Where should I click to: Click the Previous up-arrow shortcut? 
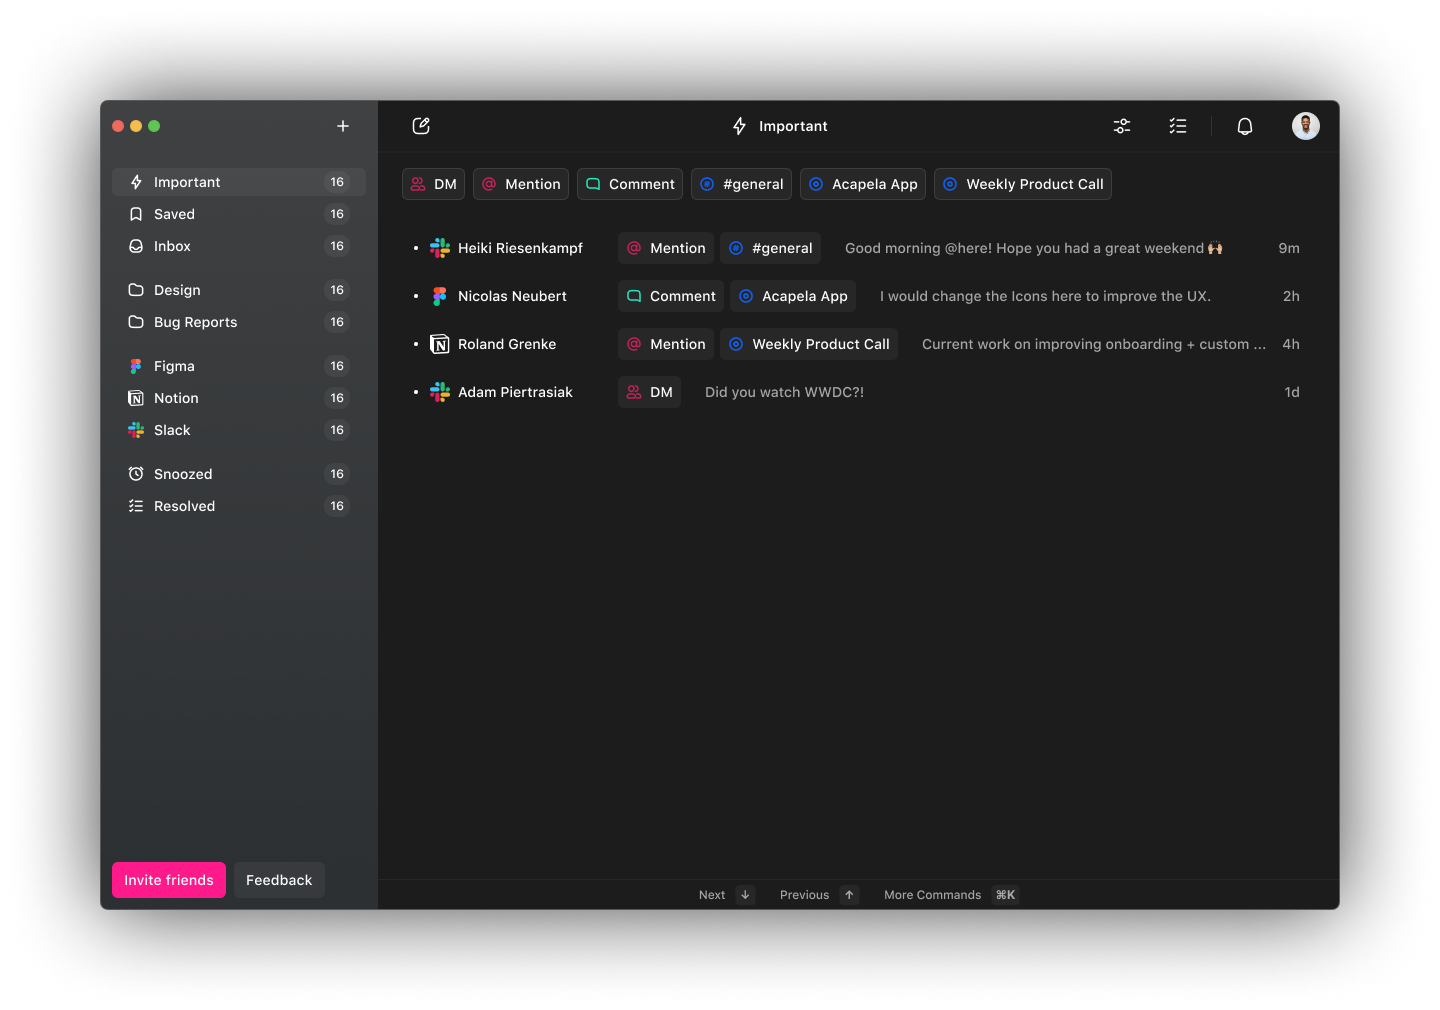tap(849, 895)
